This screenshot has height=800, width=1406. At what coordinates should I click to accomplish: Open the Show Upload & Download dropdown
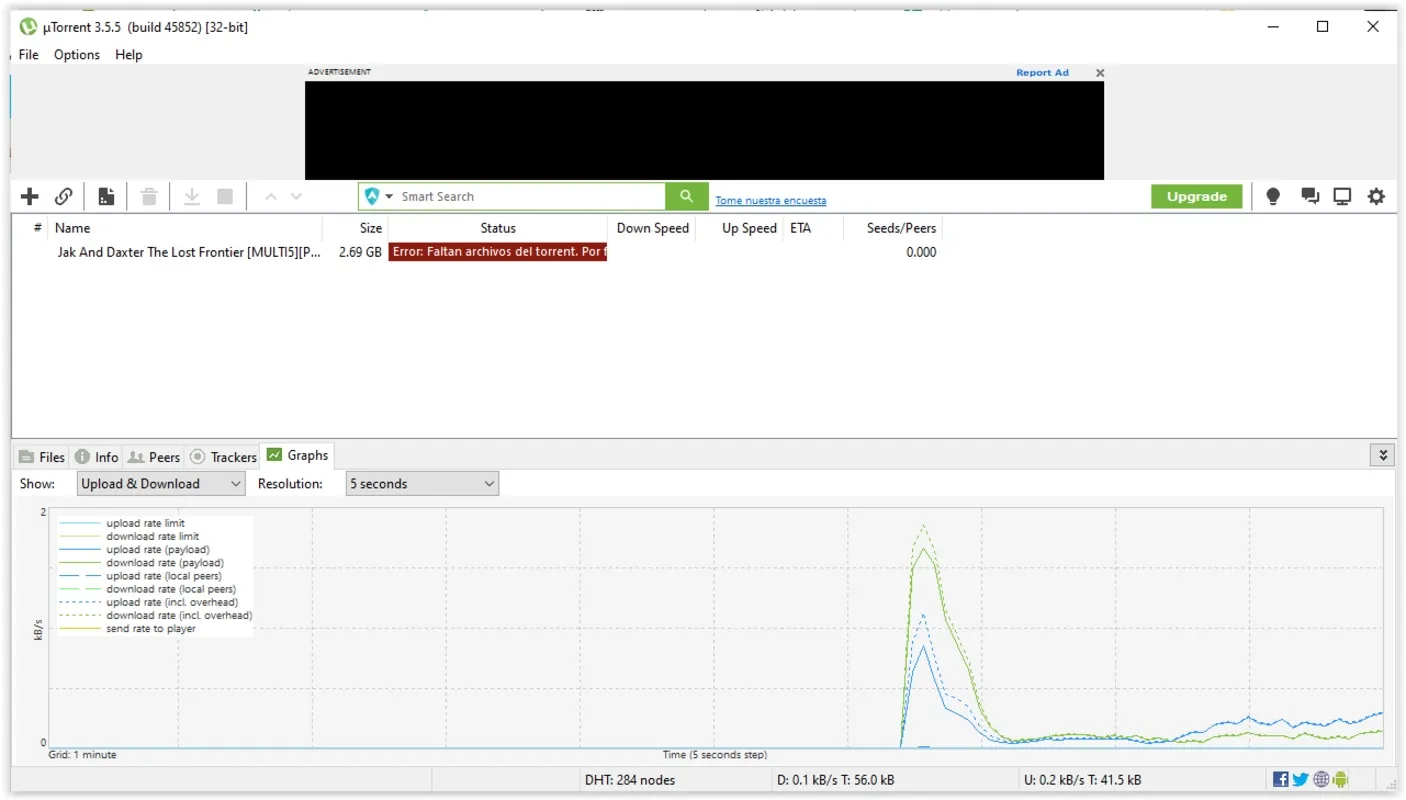[x=161, y=484]
